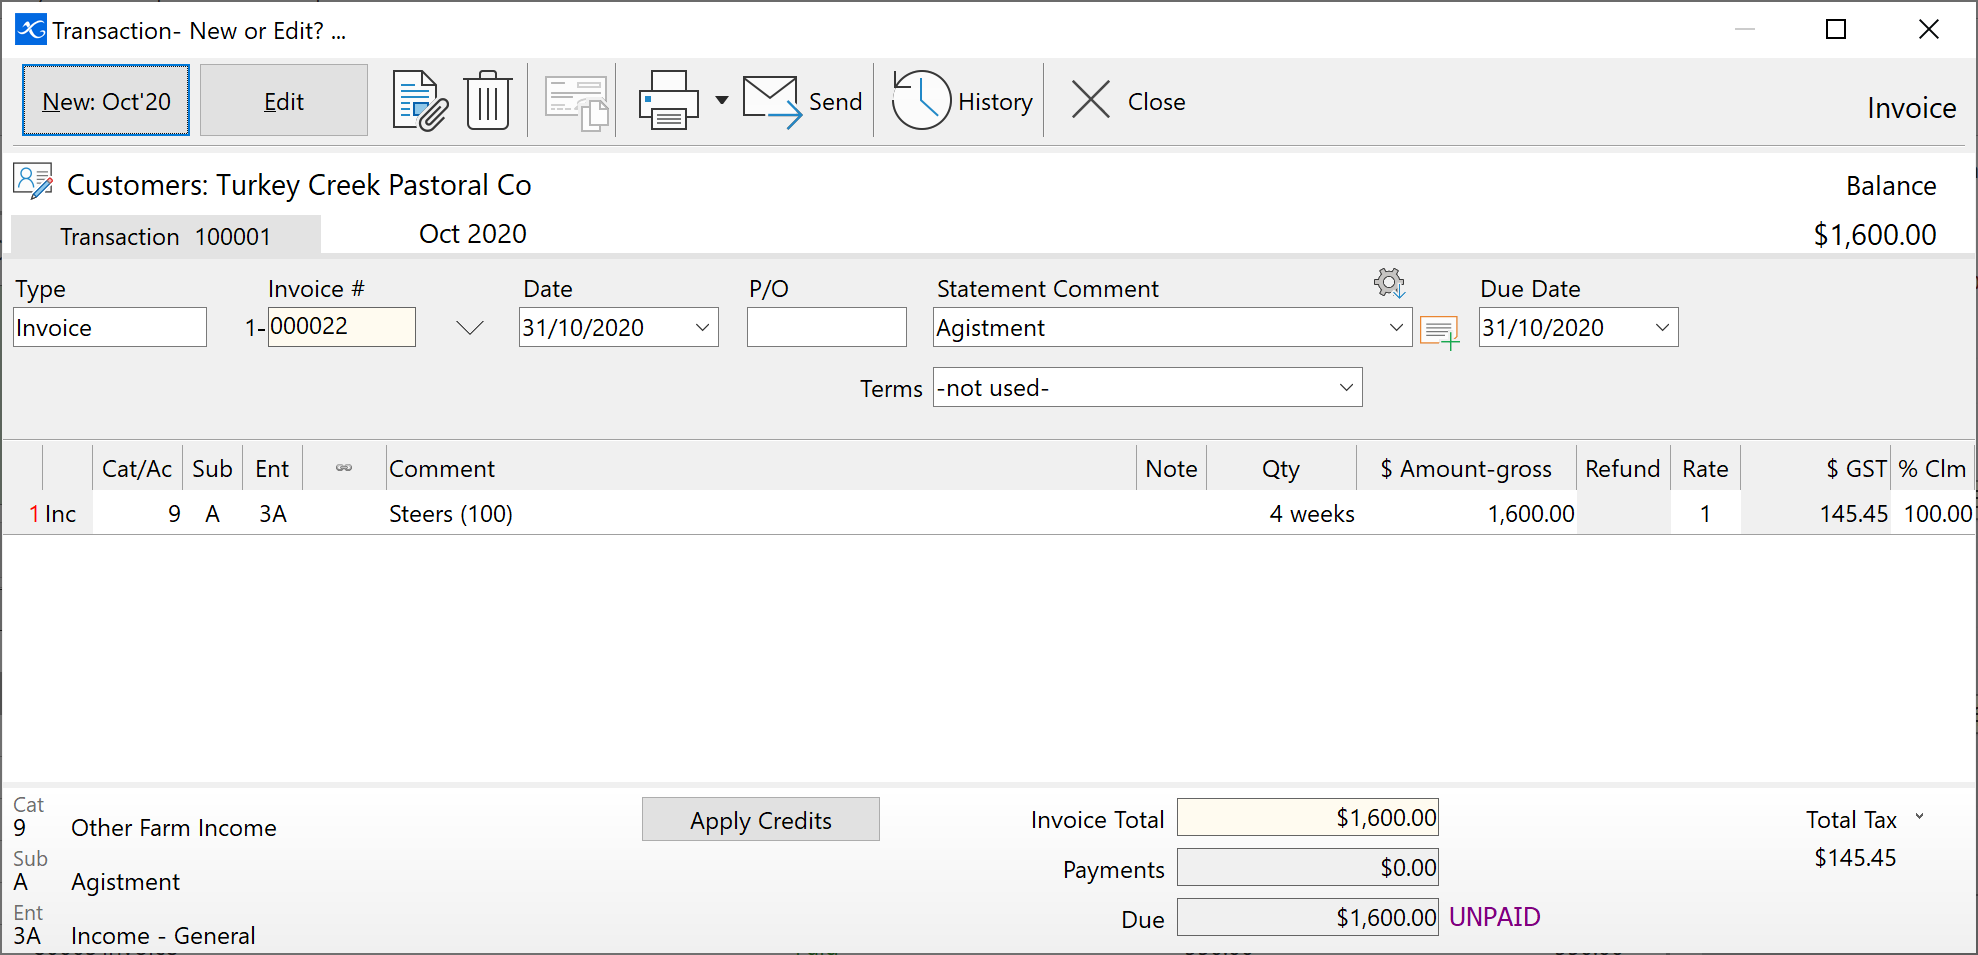This screenshot has height=955, width=1978.
Task: Click the Rate column header
Action: coord(1705,468)
